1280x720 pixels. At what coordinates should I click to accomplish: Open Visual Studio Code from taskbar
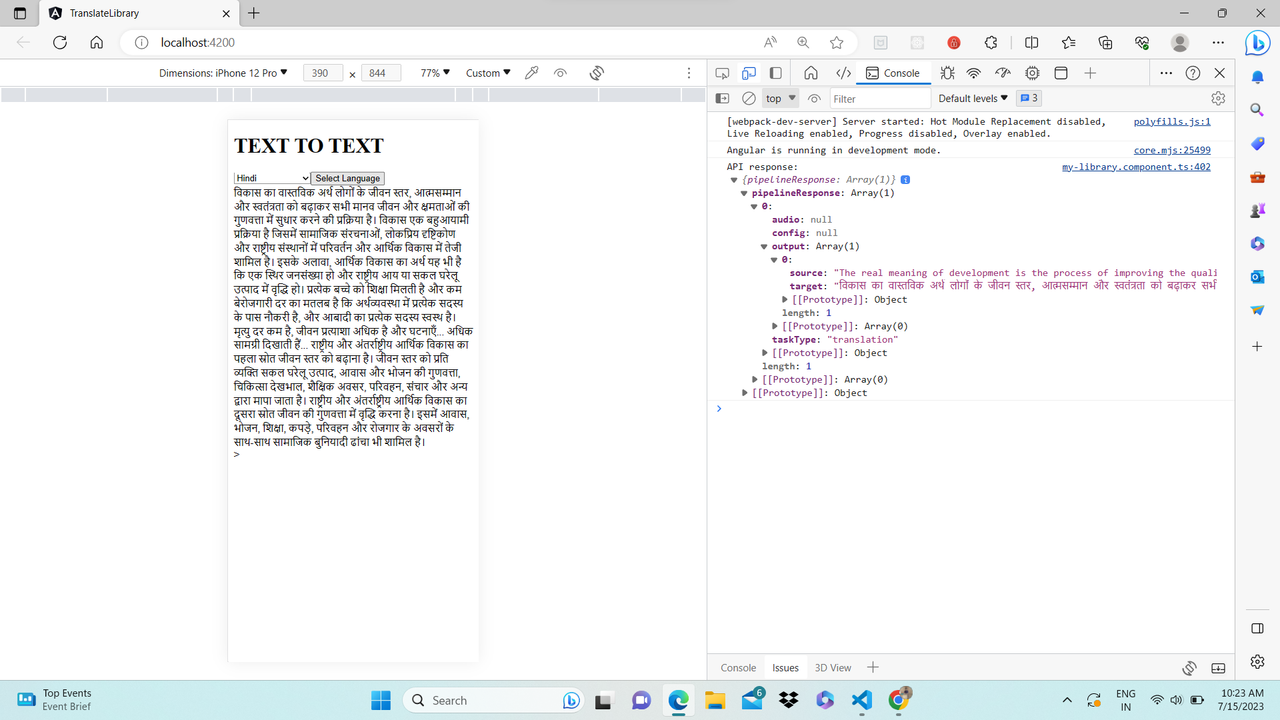click(863, 700)
